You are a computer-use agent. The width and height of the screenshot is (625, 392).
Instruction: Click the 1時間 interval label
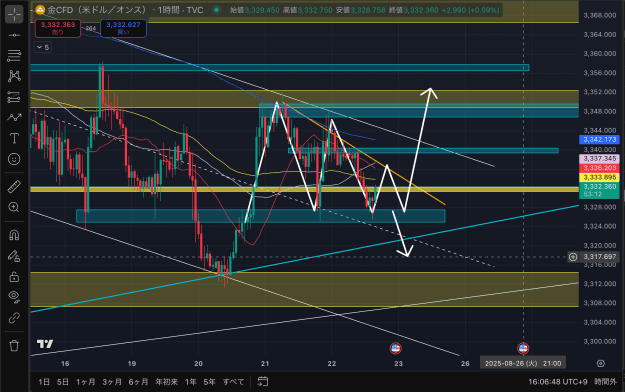[168, 10]
